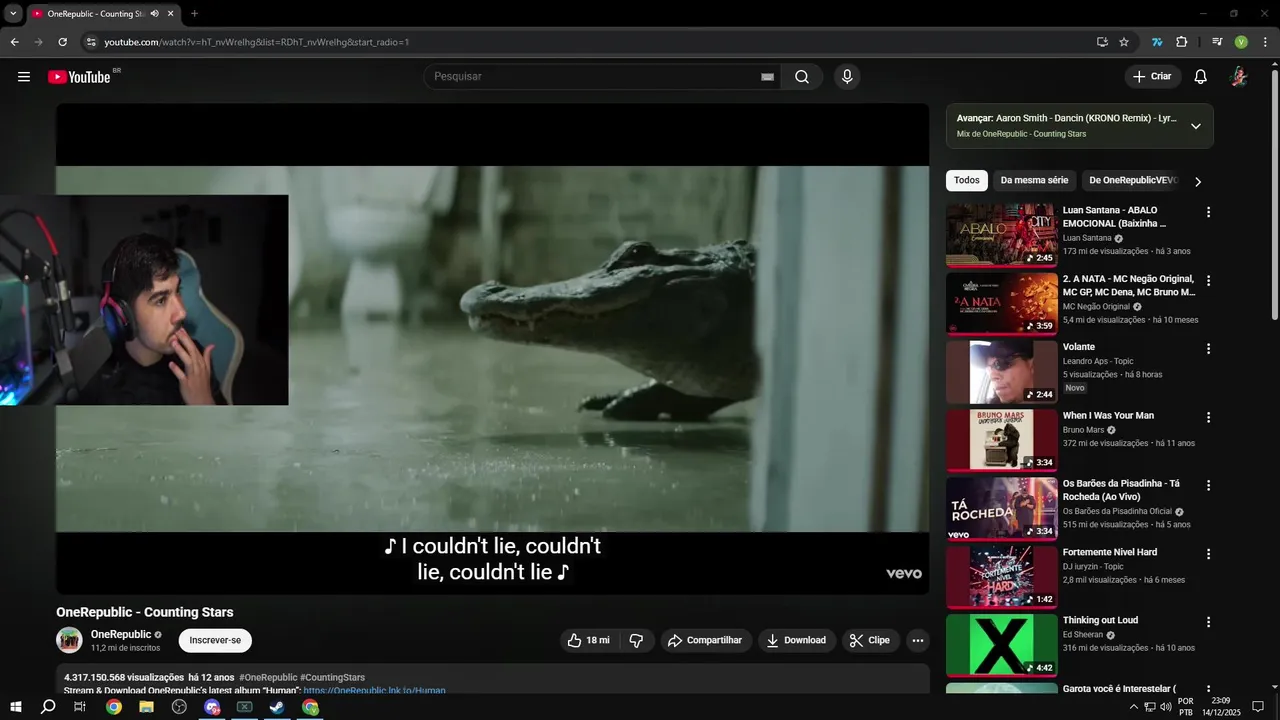Open Thinking out Loud video title
The width and height of the screenshot is (1280, 720).
(1100, 620)
